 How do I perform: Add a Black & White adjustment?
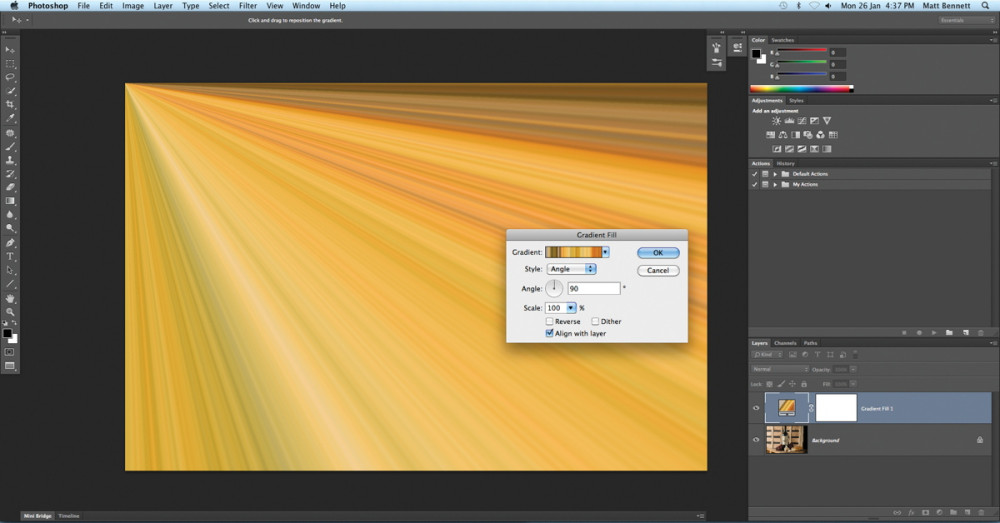click(x=795, y=135)
